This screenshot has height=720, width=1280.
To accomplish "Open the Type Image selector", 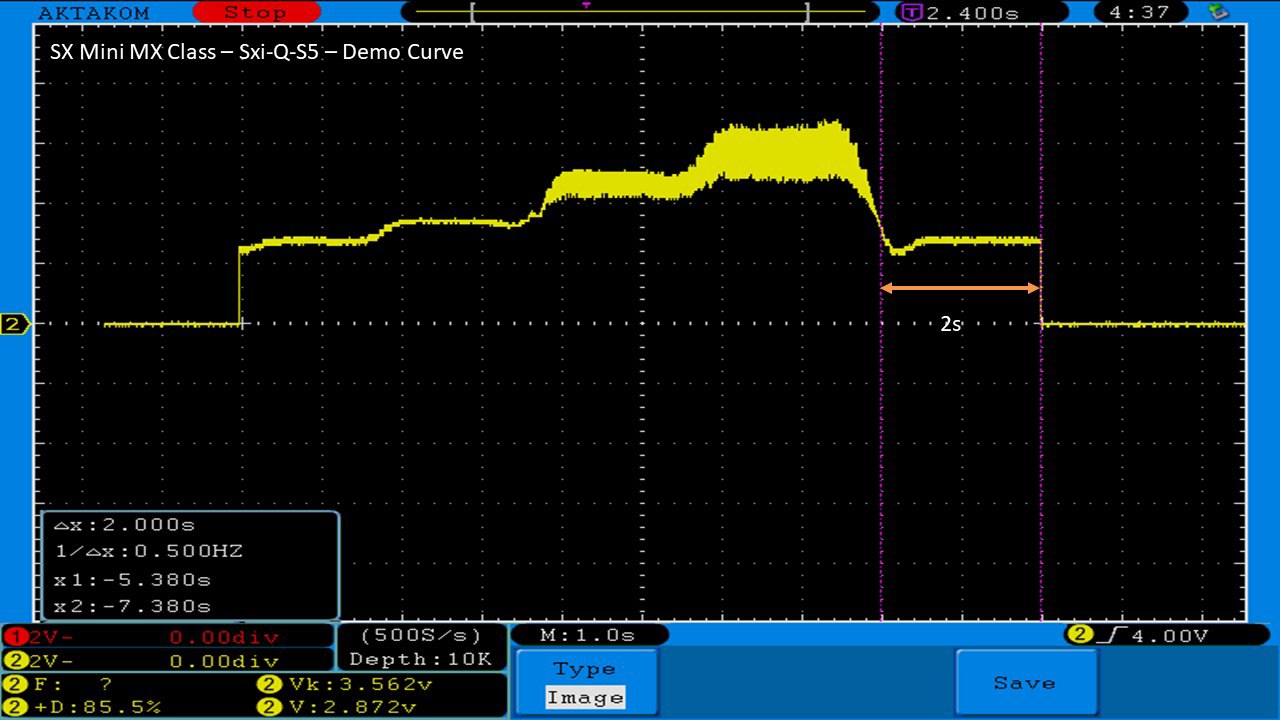I will [585, 683].
